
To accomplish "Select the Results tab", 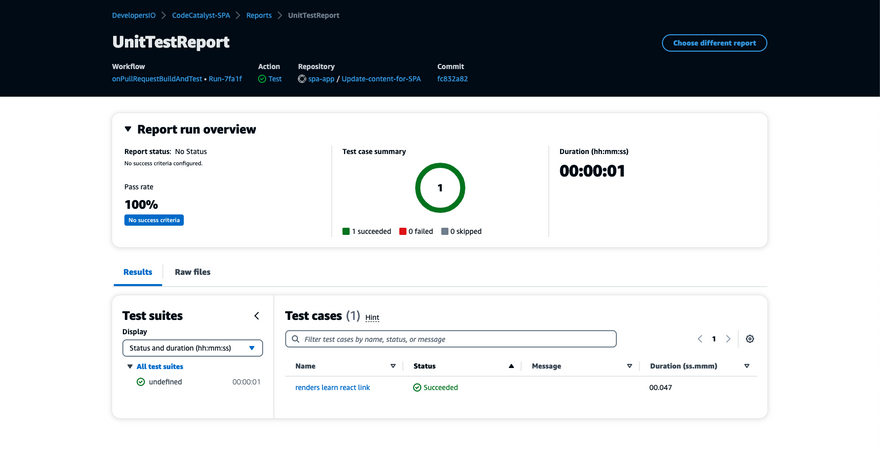I will click(137, 272).
